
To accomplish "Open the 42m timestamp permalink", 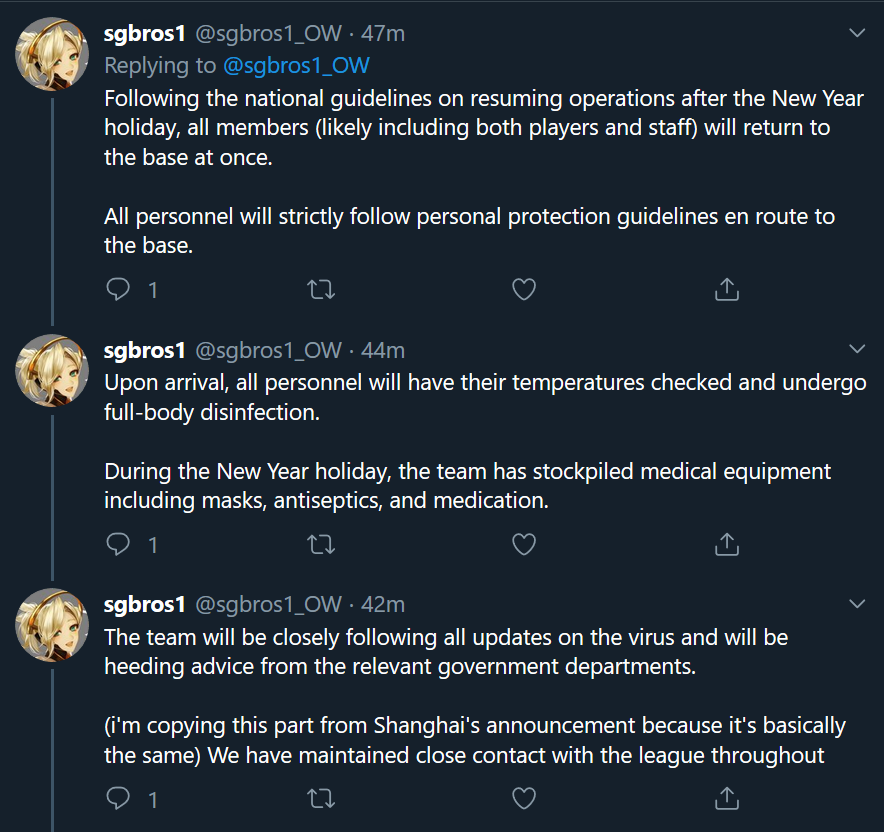I will click(383, 604).
